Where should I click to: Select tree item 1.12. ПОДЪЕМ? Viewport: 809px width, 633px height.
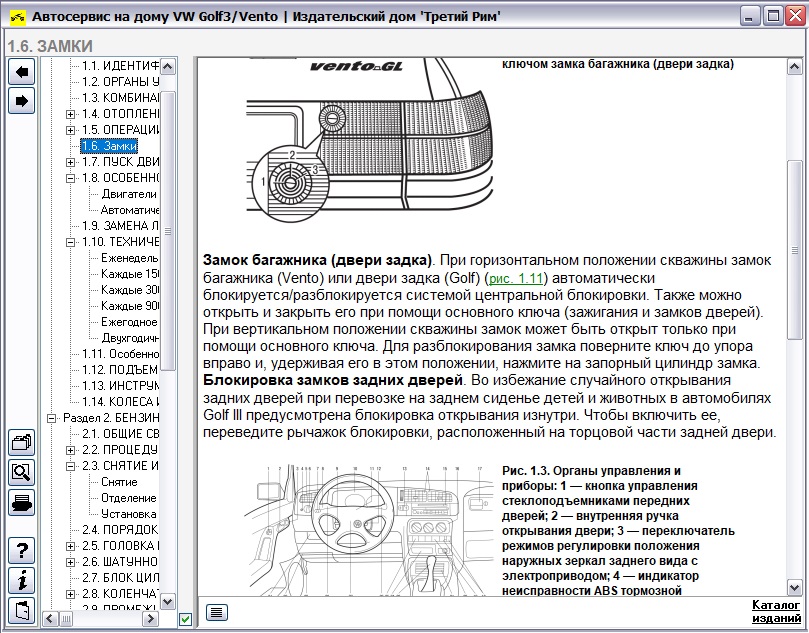(x=120, y=370)
